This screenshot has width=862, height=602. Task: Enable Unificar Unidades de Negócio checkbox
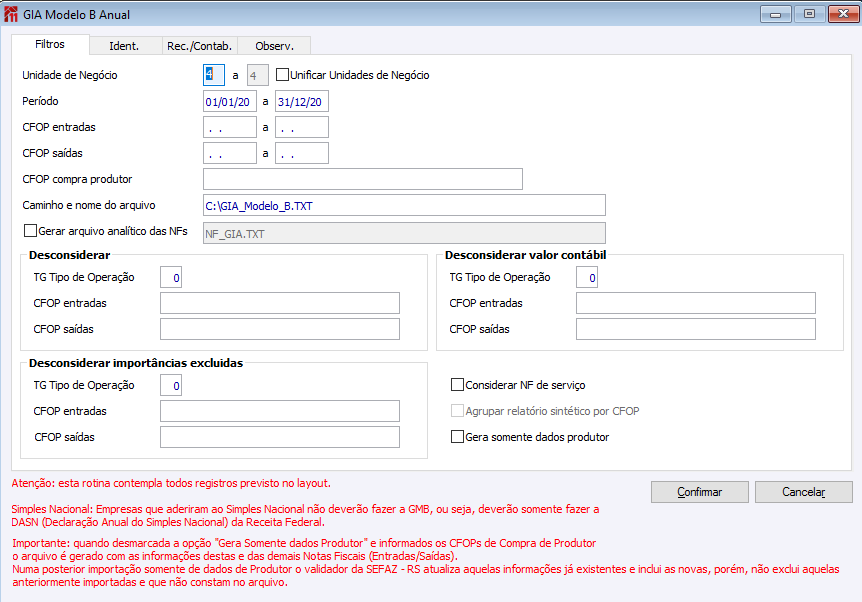pyautogui.click(x=283, y=75)
